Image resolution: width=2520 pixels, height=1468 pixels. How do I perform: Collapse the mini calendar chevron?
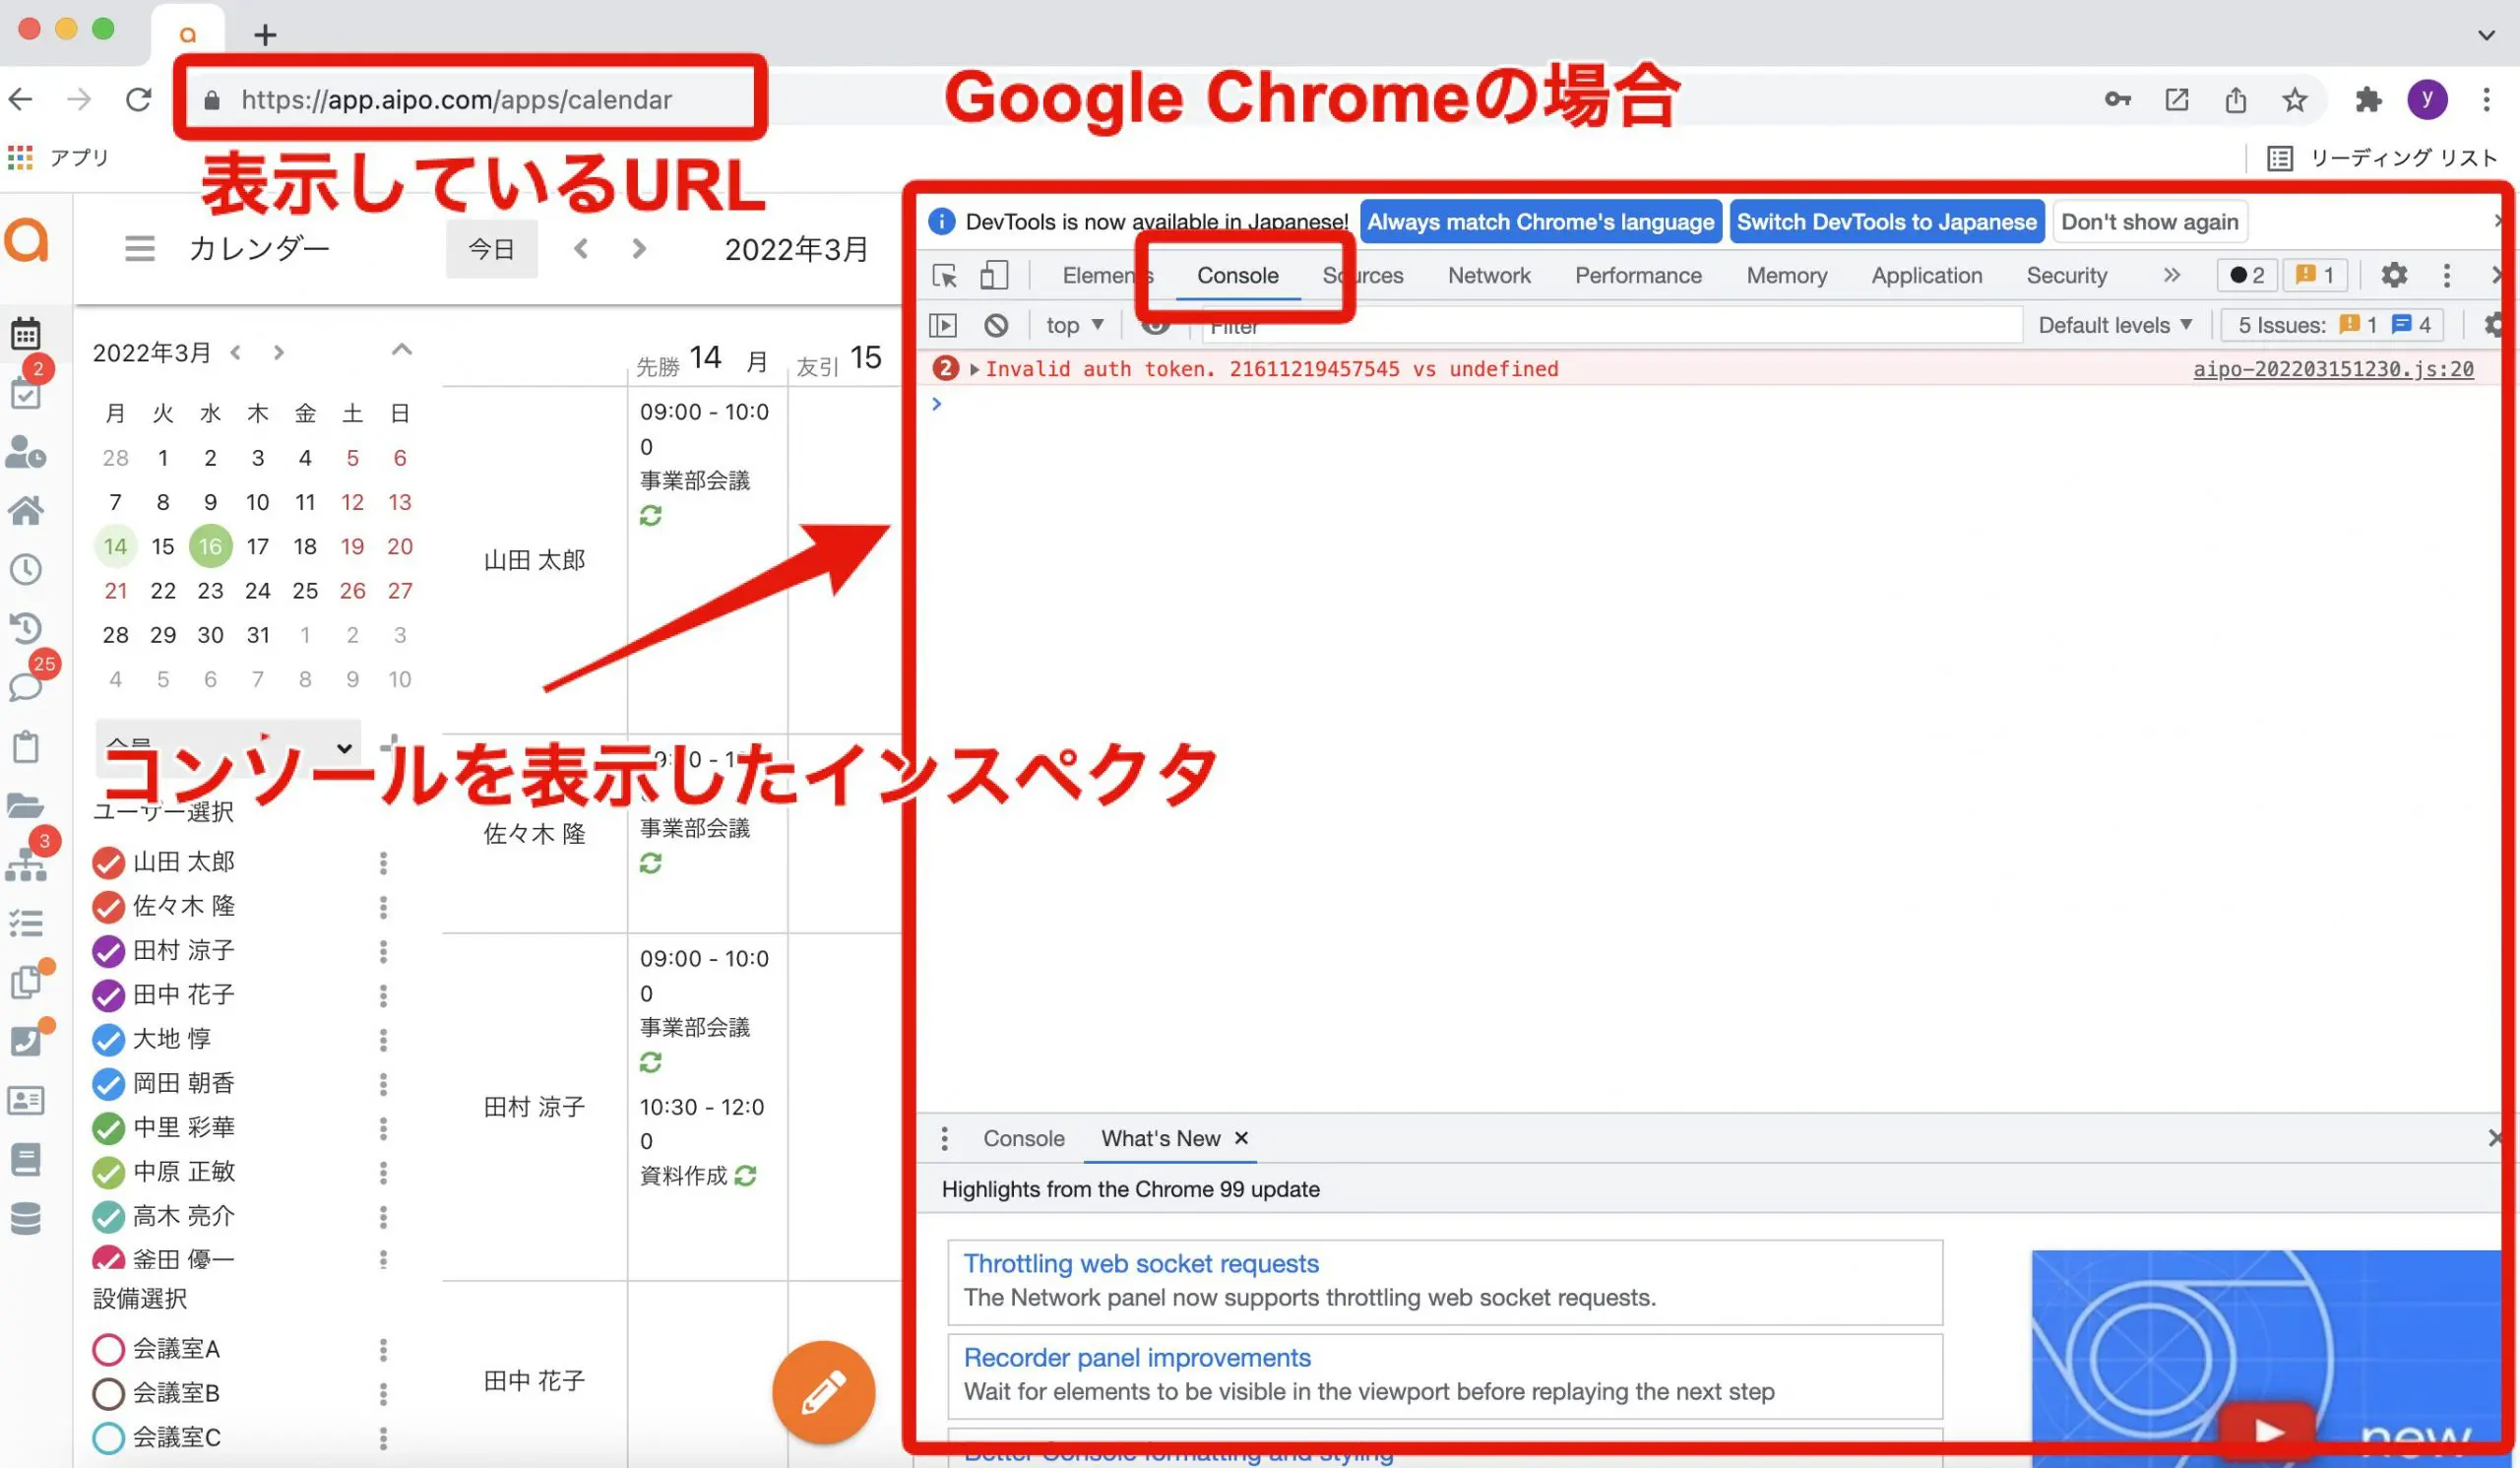(401, 350)
